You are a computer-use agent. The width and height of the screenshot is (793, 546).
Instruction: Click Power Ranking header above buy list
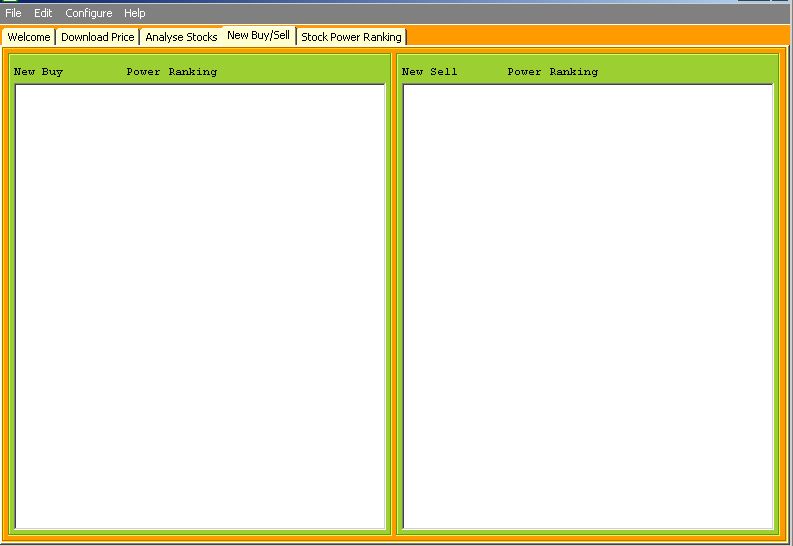171,72
